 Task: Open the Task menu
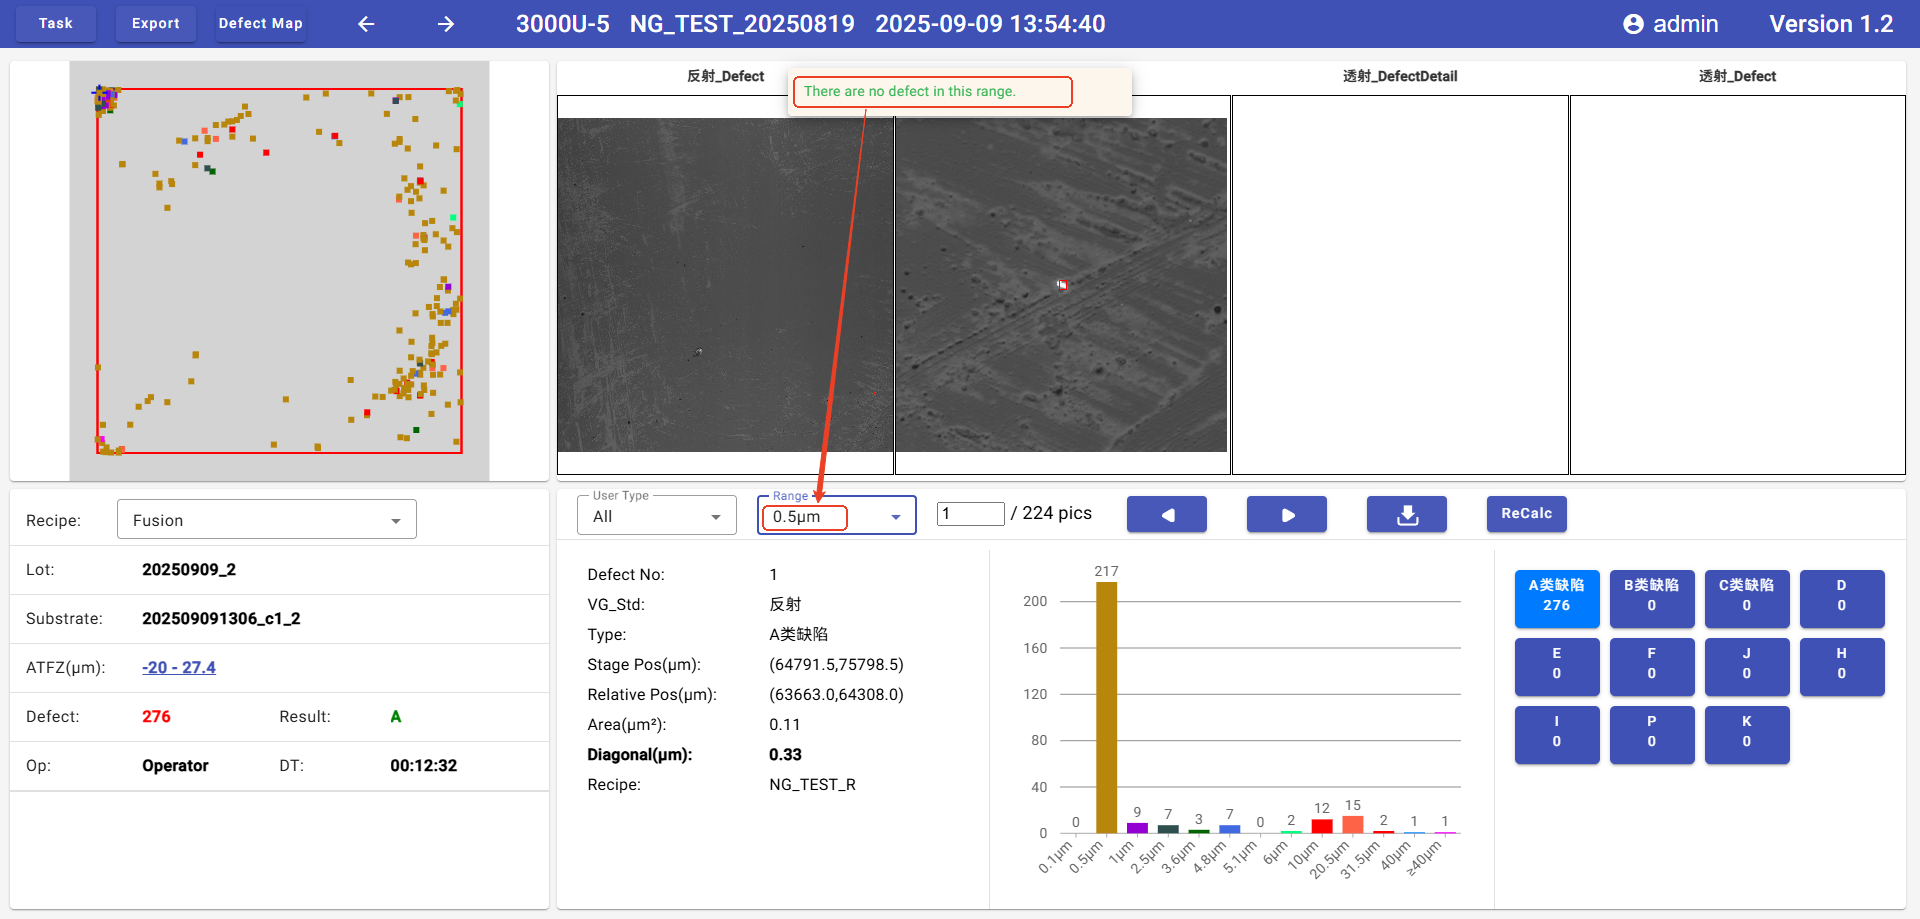click(x=56, y=23)
